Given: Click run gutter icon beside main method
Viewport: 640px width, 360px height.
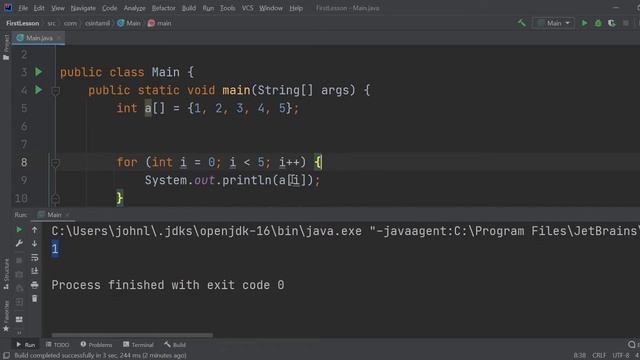Looking at the screenshot, I should (38, 90).
